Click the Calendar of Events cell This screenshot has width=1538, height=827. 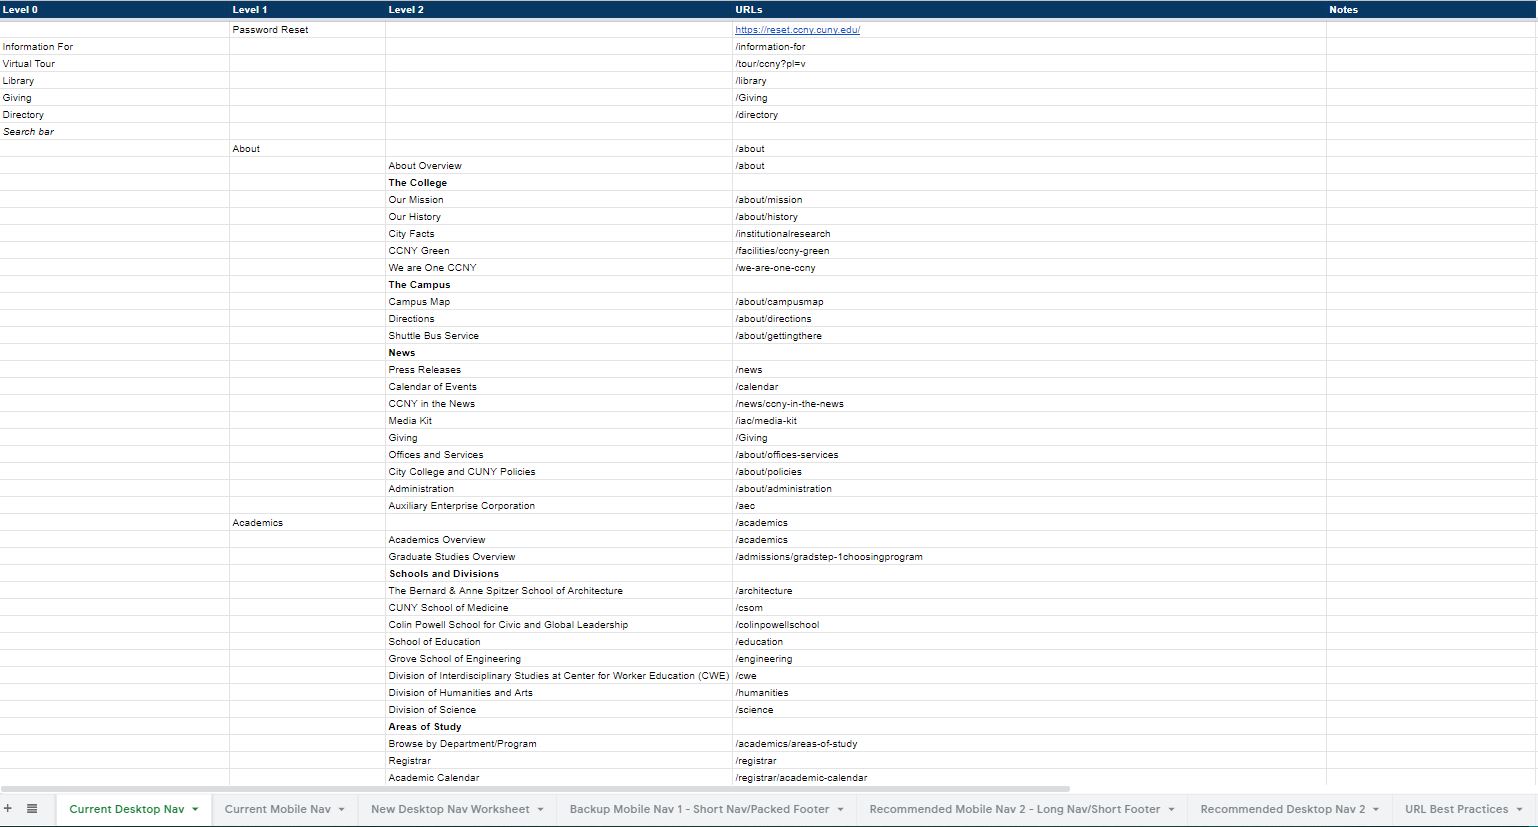[559, 387]
